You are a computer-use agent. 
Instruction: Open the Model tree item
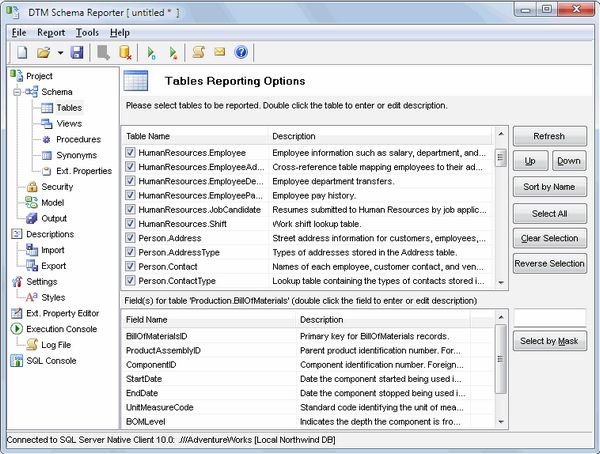click(x=52, y=203)
